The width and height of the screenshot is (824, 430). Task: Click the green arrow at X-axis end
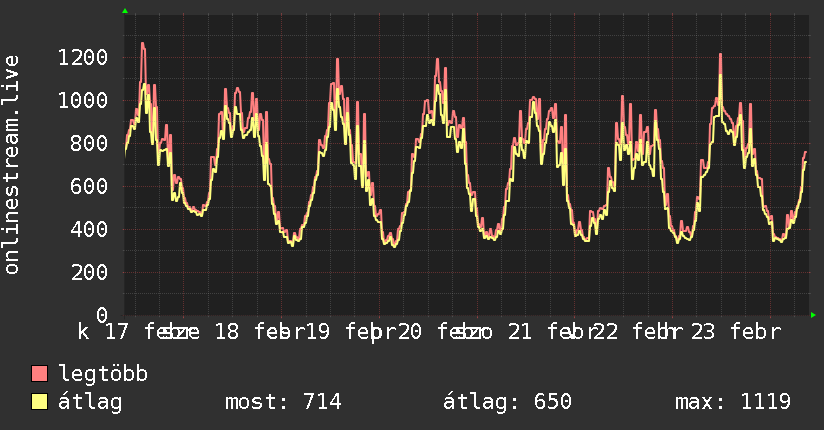(813, 315)
